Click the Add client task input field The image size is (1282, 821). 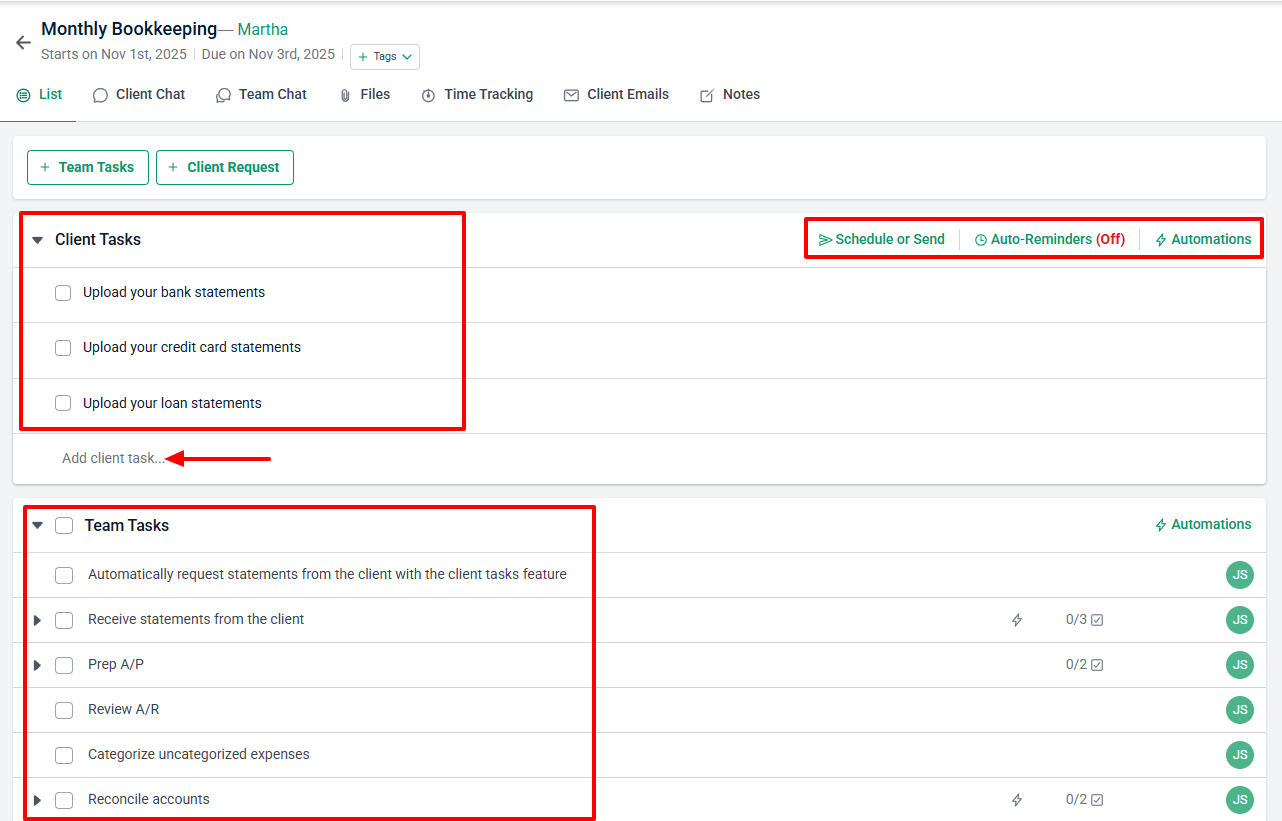click(x=112, y=457)
